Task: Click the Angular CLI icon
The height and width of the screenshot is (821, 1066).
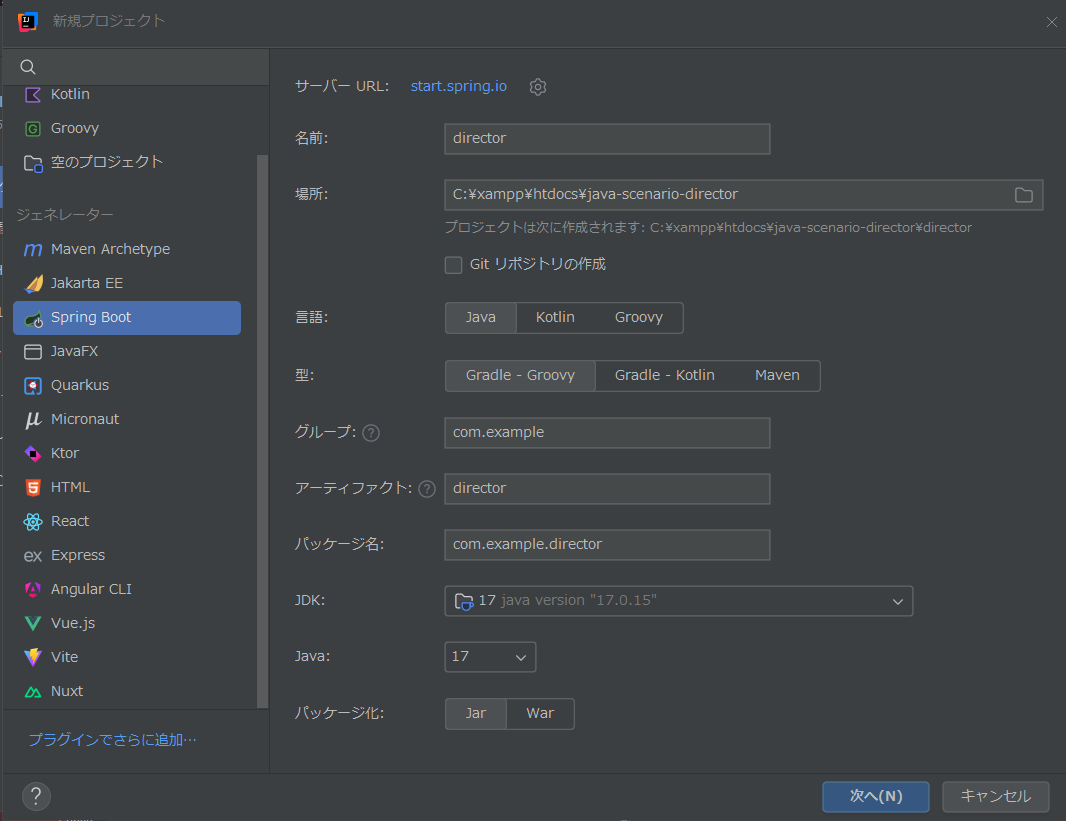Action: pos(33,589)
